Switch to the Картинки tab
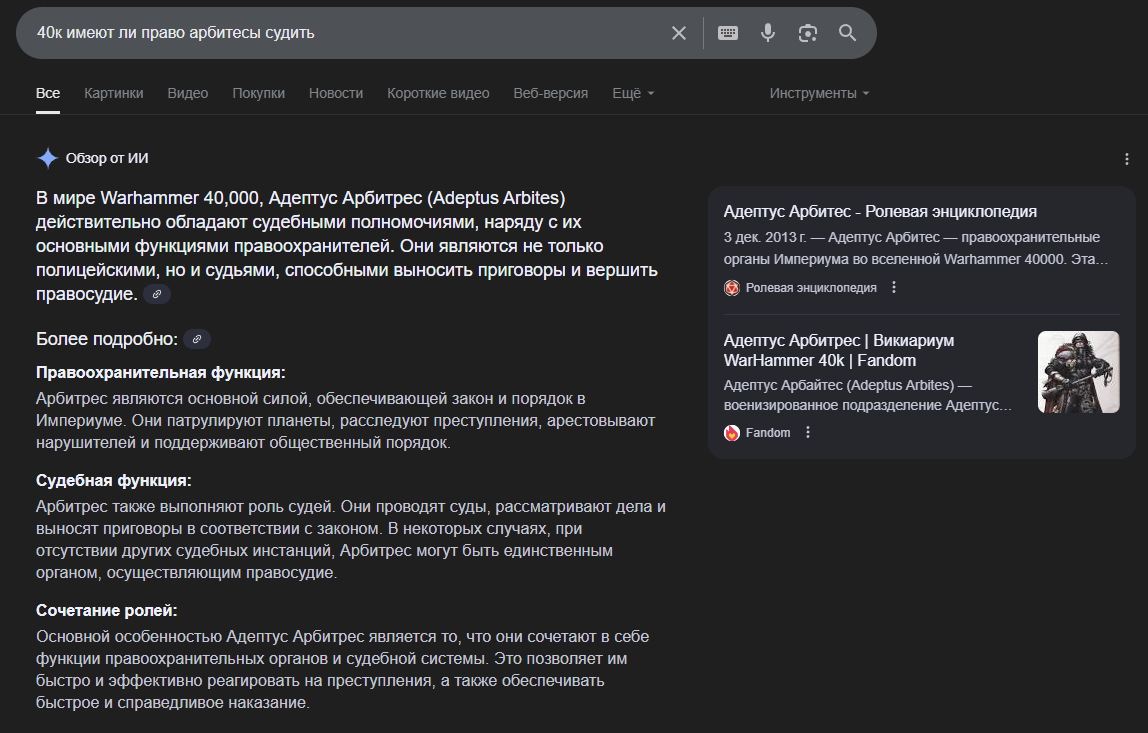Image resolution: width=1148 pixels, height=733 pixels. [x=113, y=93]
